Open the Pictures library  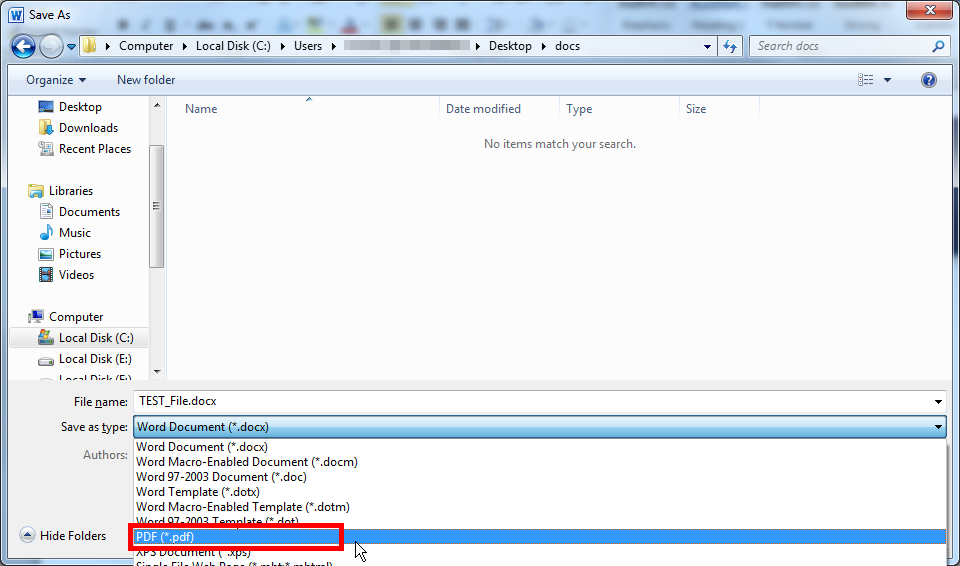(x=79, y=254)
